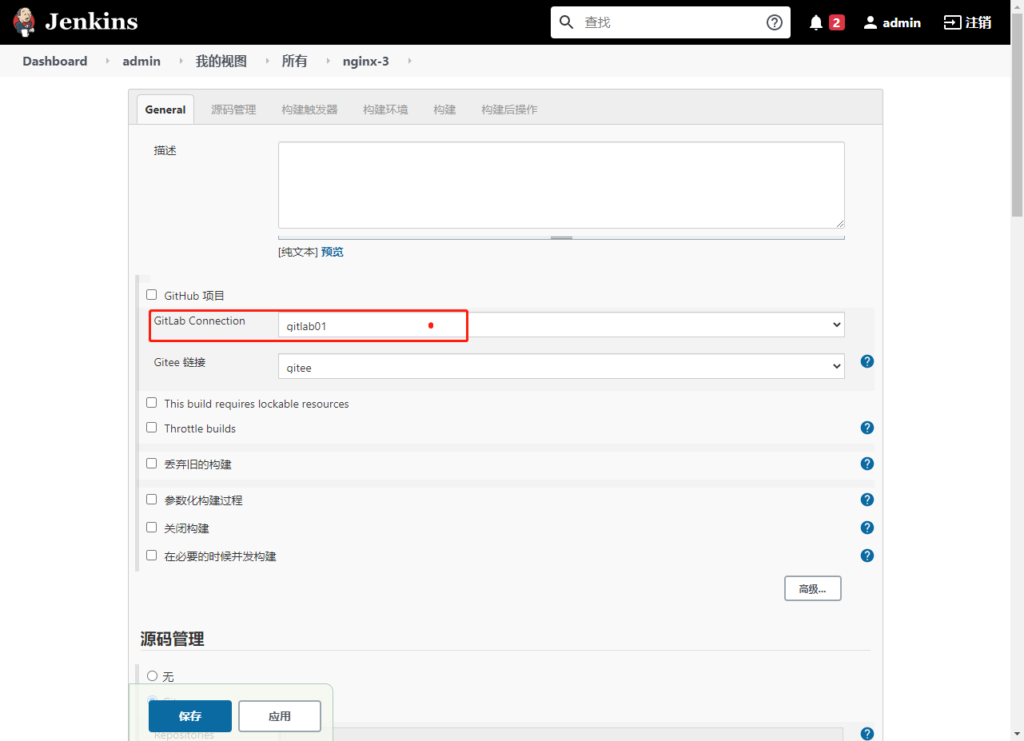The width and height of the screenshot is (1024, 741).
Task: Show help for 关闭构建
Action: pyautogui.click(x=867, y=528)
